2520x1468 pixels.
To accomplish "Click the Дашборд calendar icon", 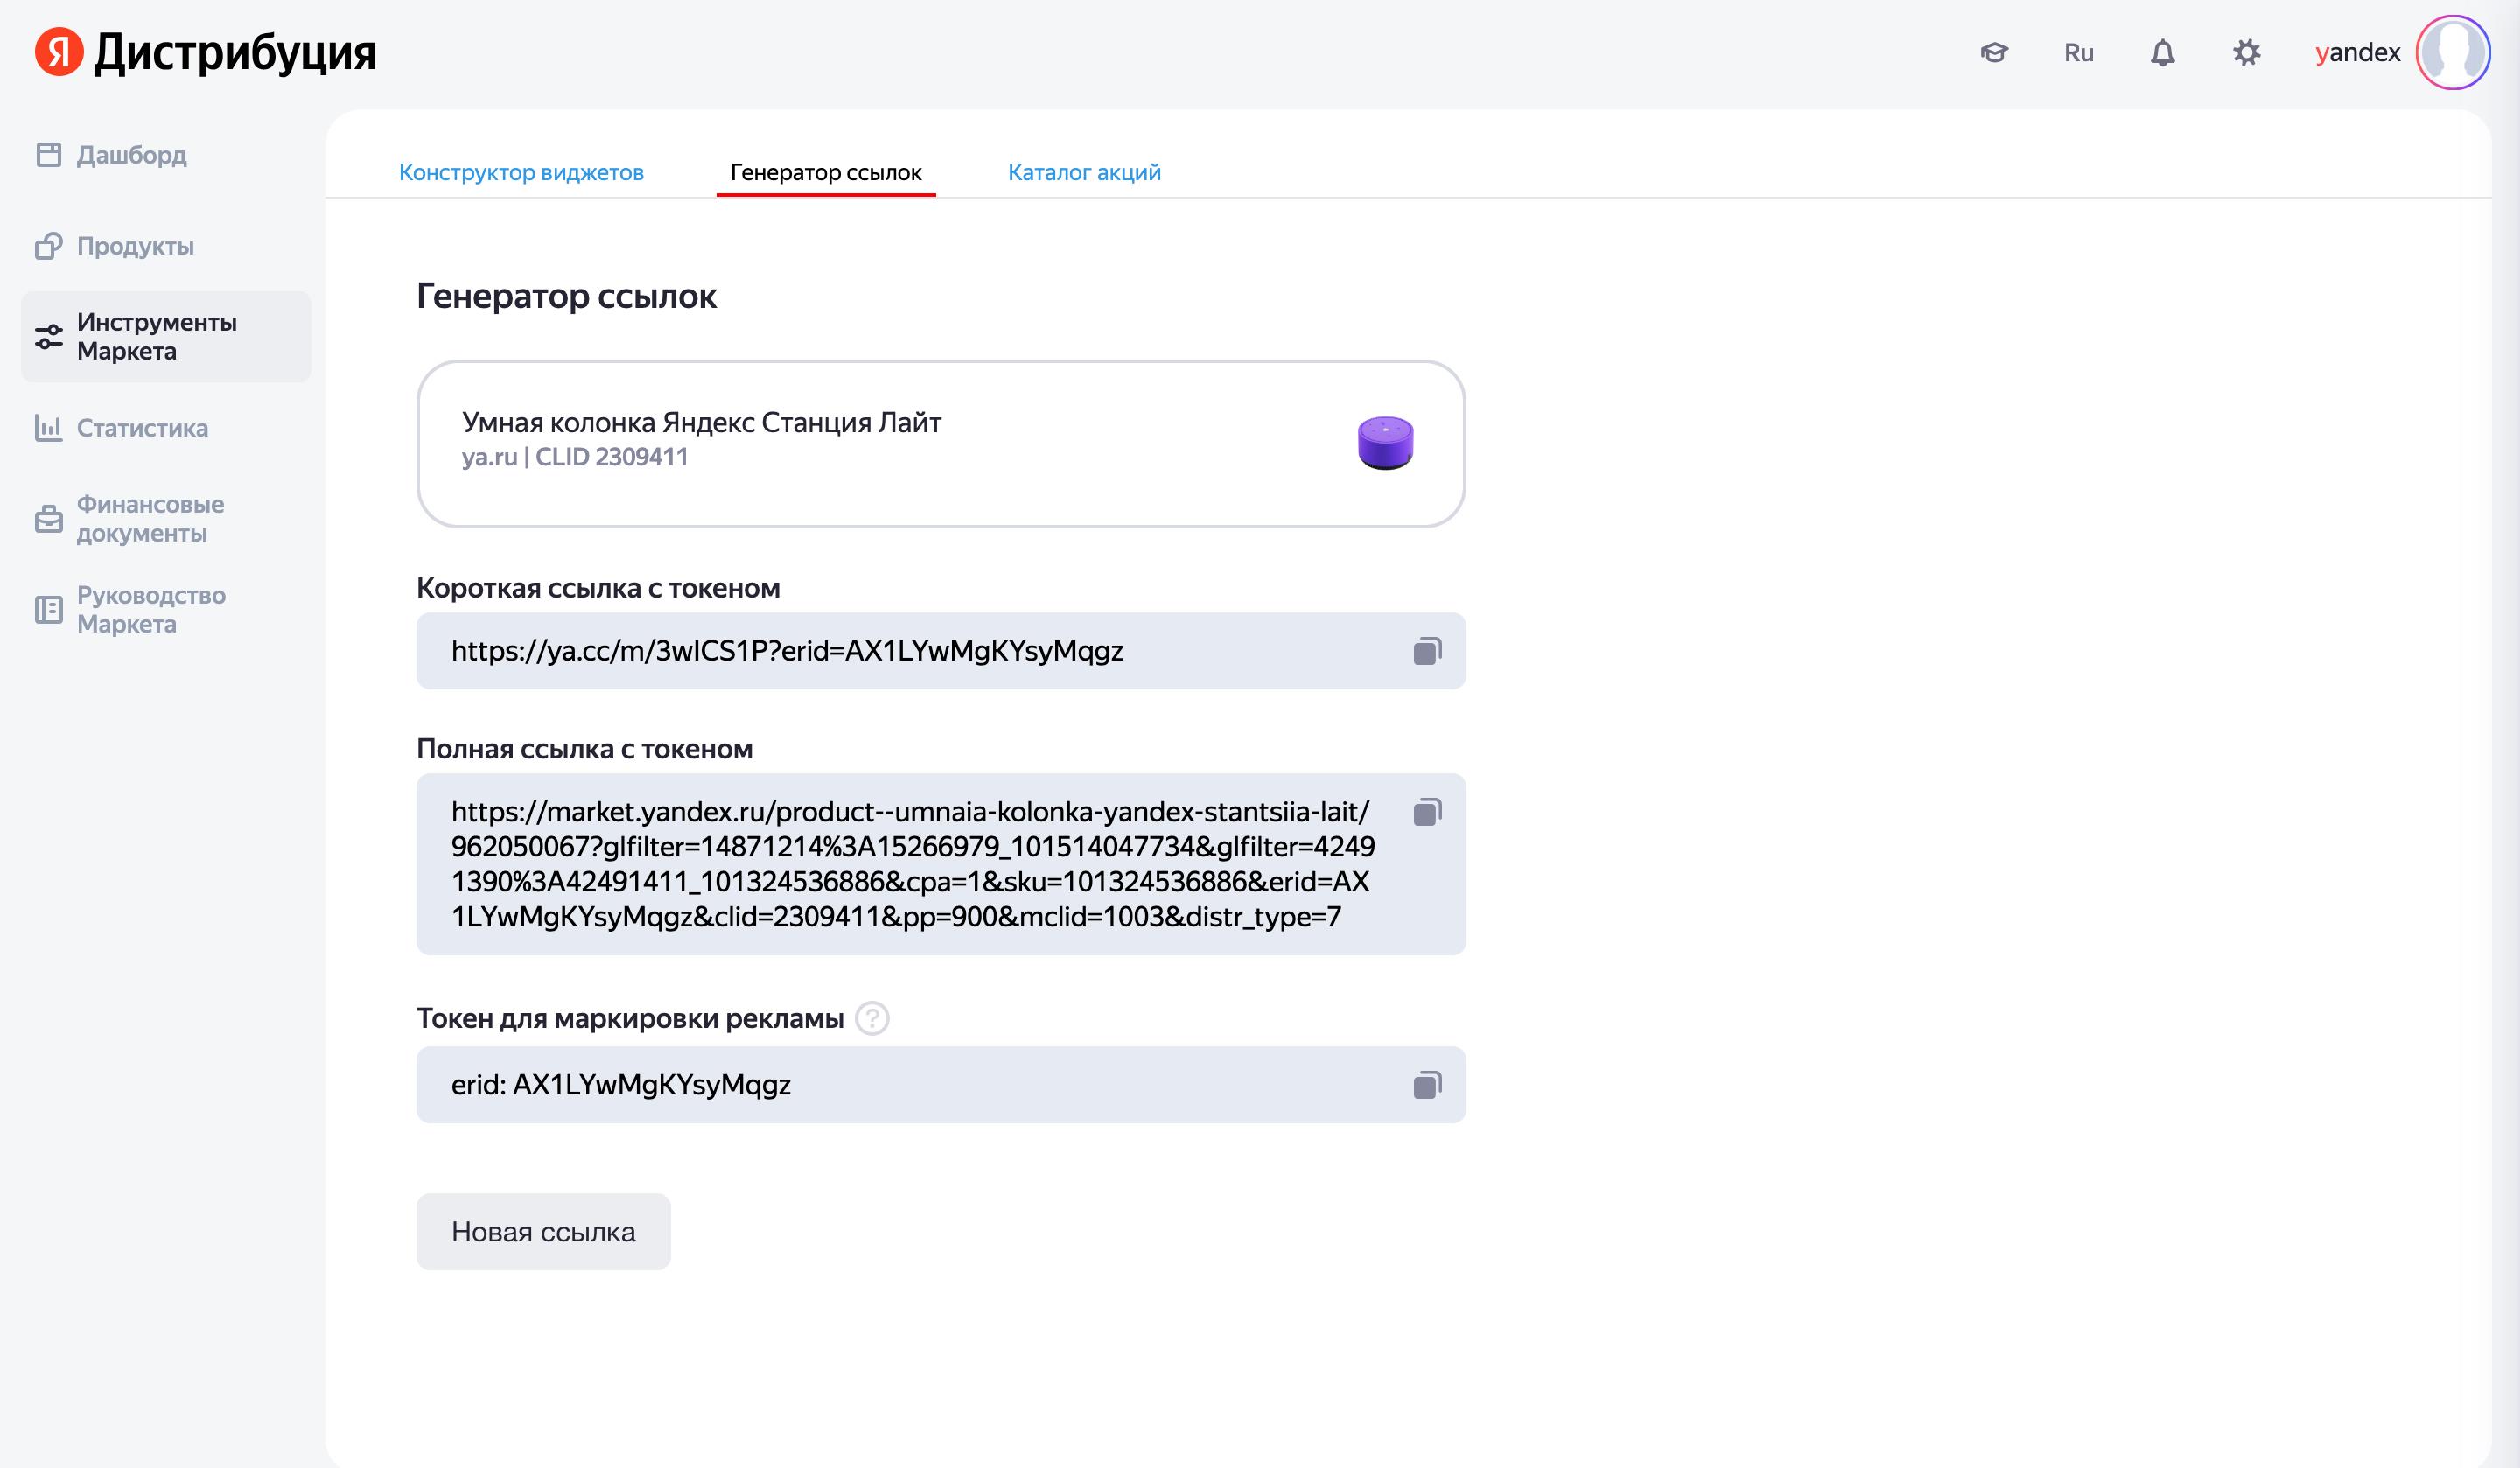I will pos(48,155).
